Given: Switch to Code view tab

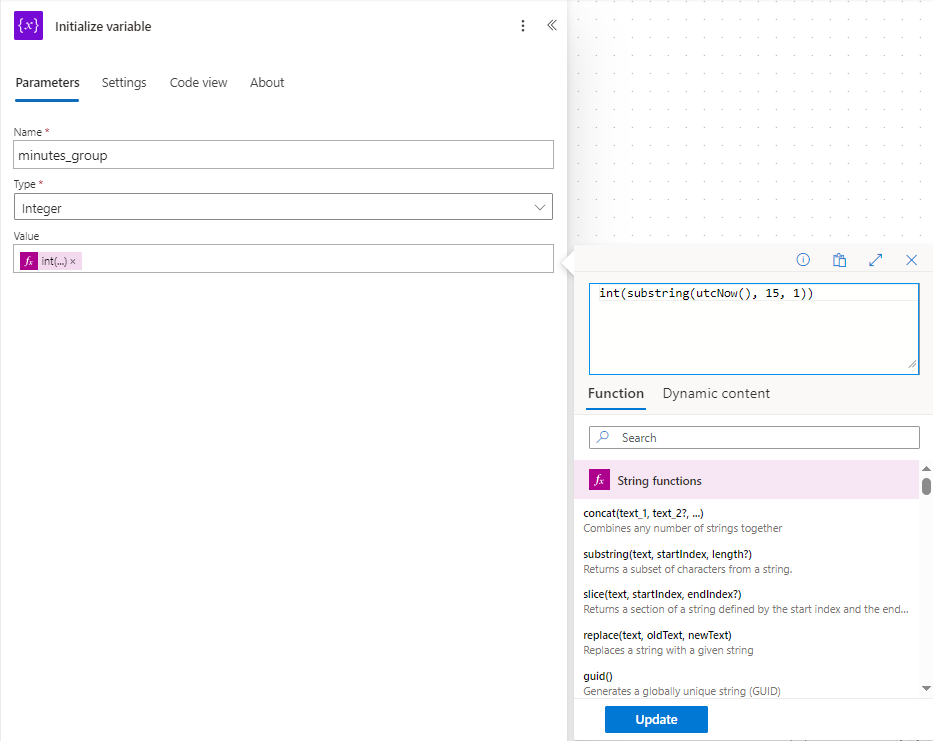Looking at the screenshot, I should coord(198,83).
